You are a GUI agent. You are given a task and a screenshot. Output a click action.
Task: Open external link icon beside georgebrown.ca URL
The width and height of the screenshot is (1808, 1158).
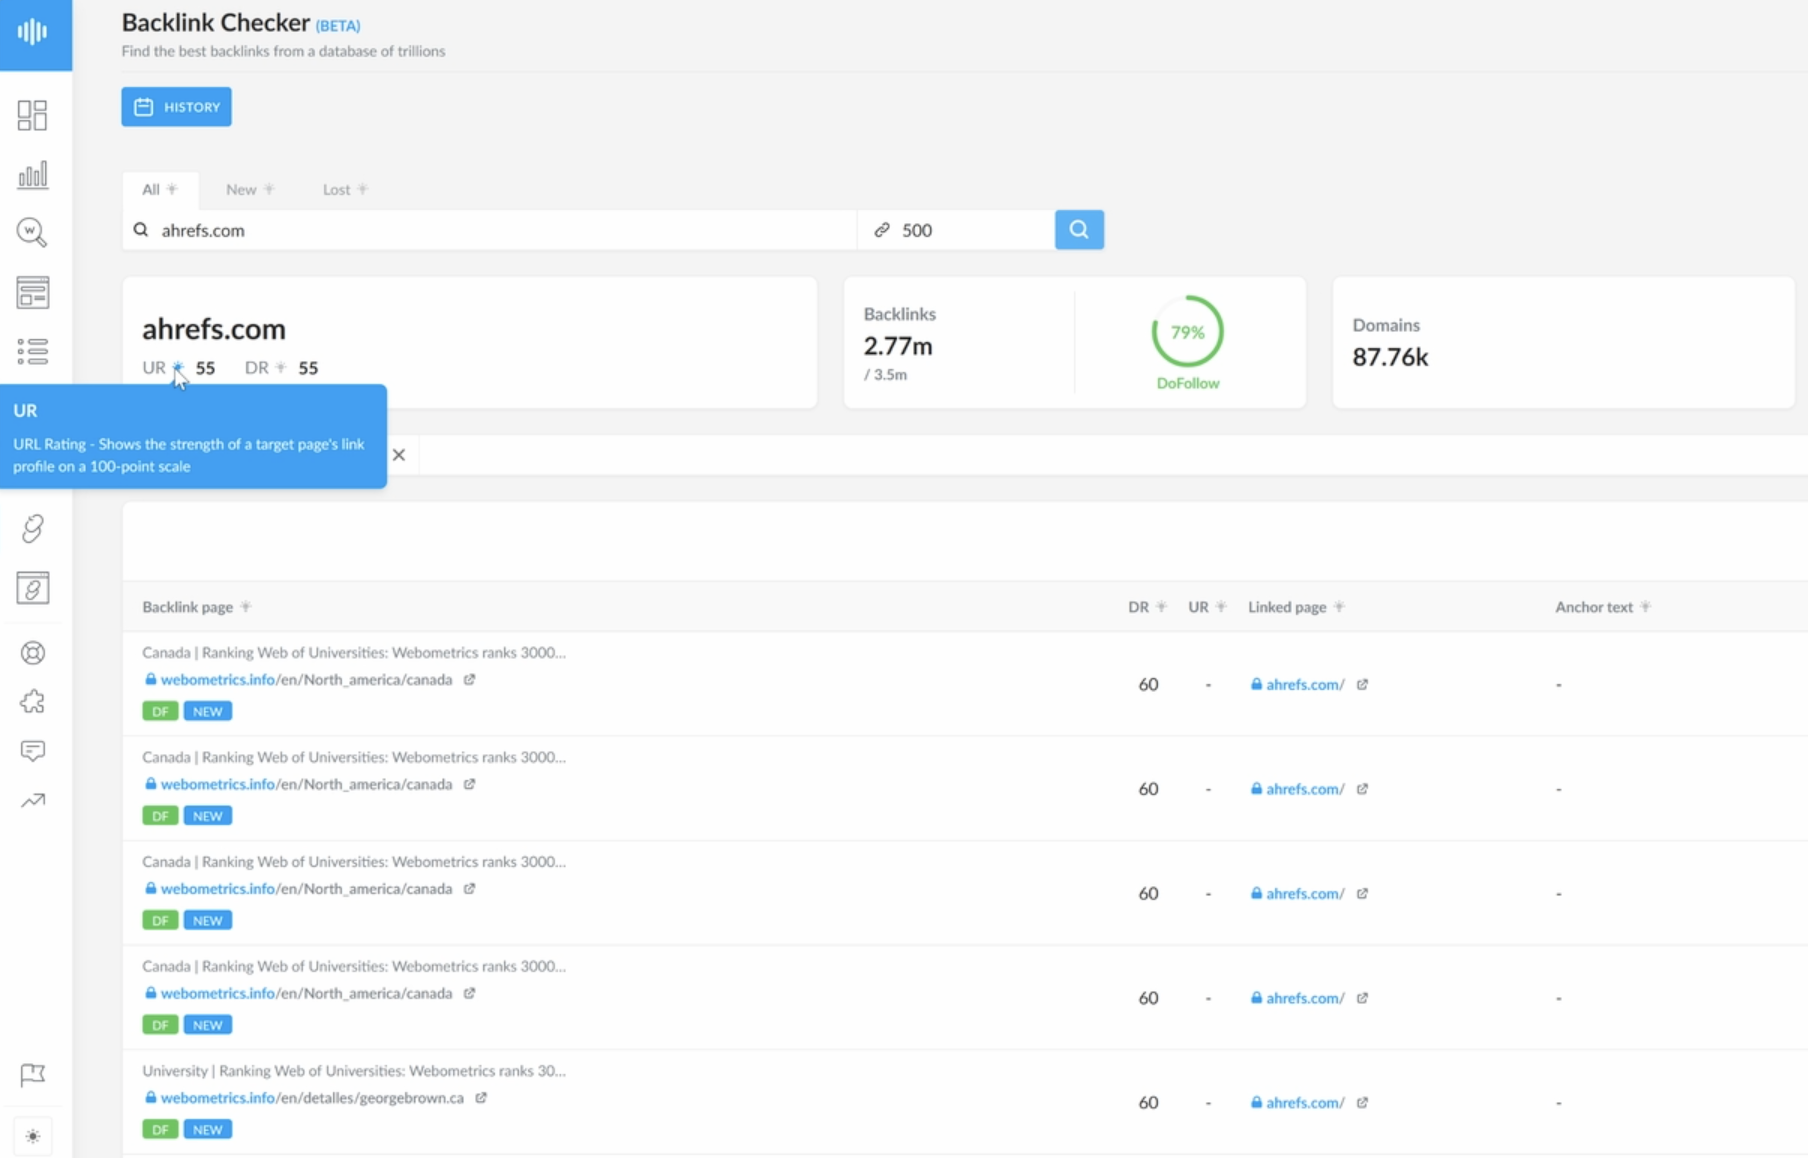pyautogui.click(x=481, y=1097)
